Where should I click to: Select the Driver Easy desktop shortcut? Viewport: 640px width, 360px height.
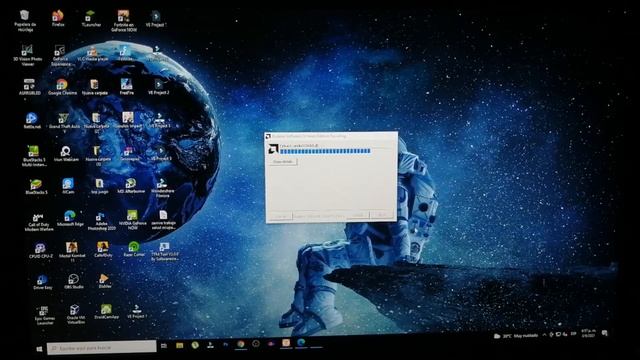pyautogui.click(x=42, y=282)
